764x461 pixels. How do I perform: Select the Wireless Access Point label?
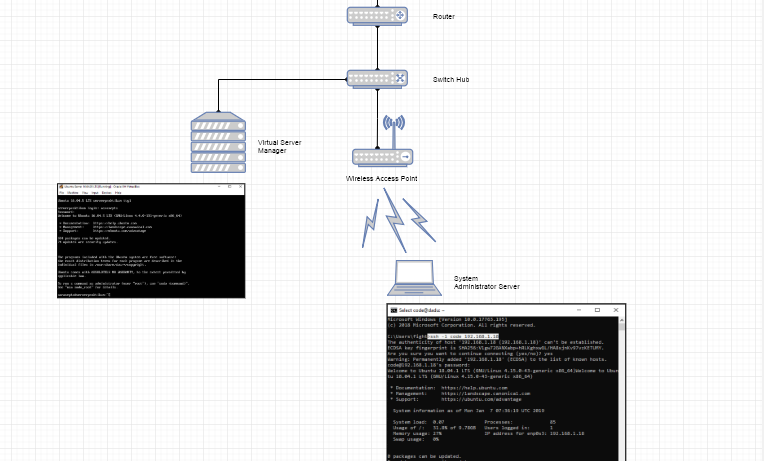point(380,178)
